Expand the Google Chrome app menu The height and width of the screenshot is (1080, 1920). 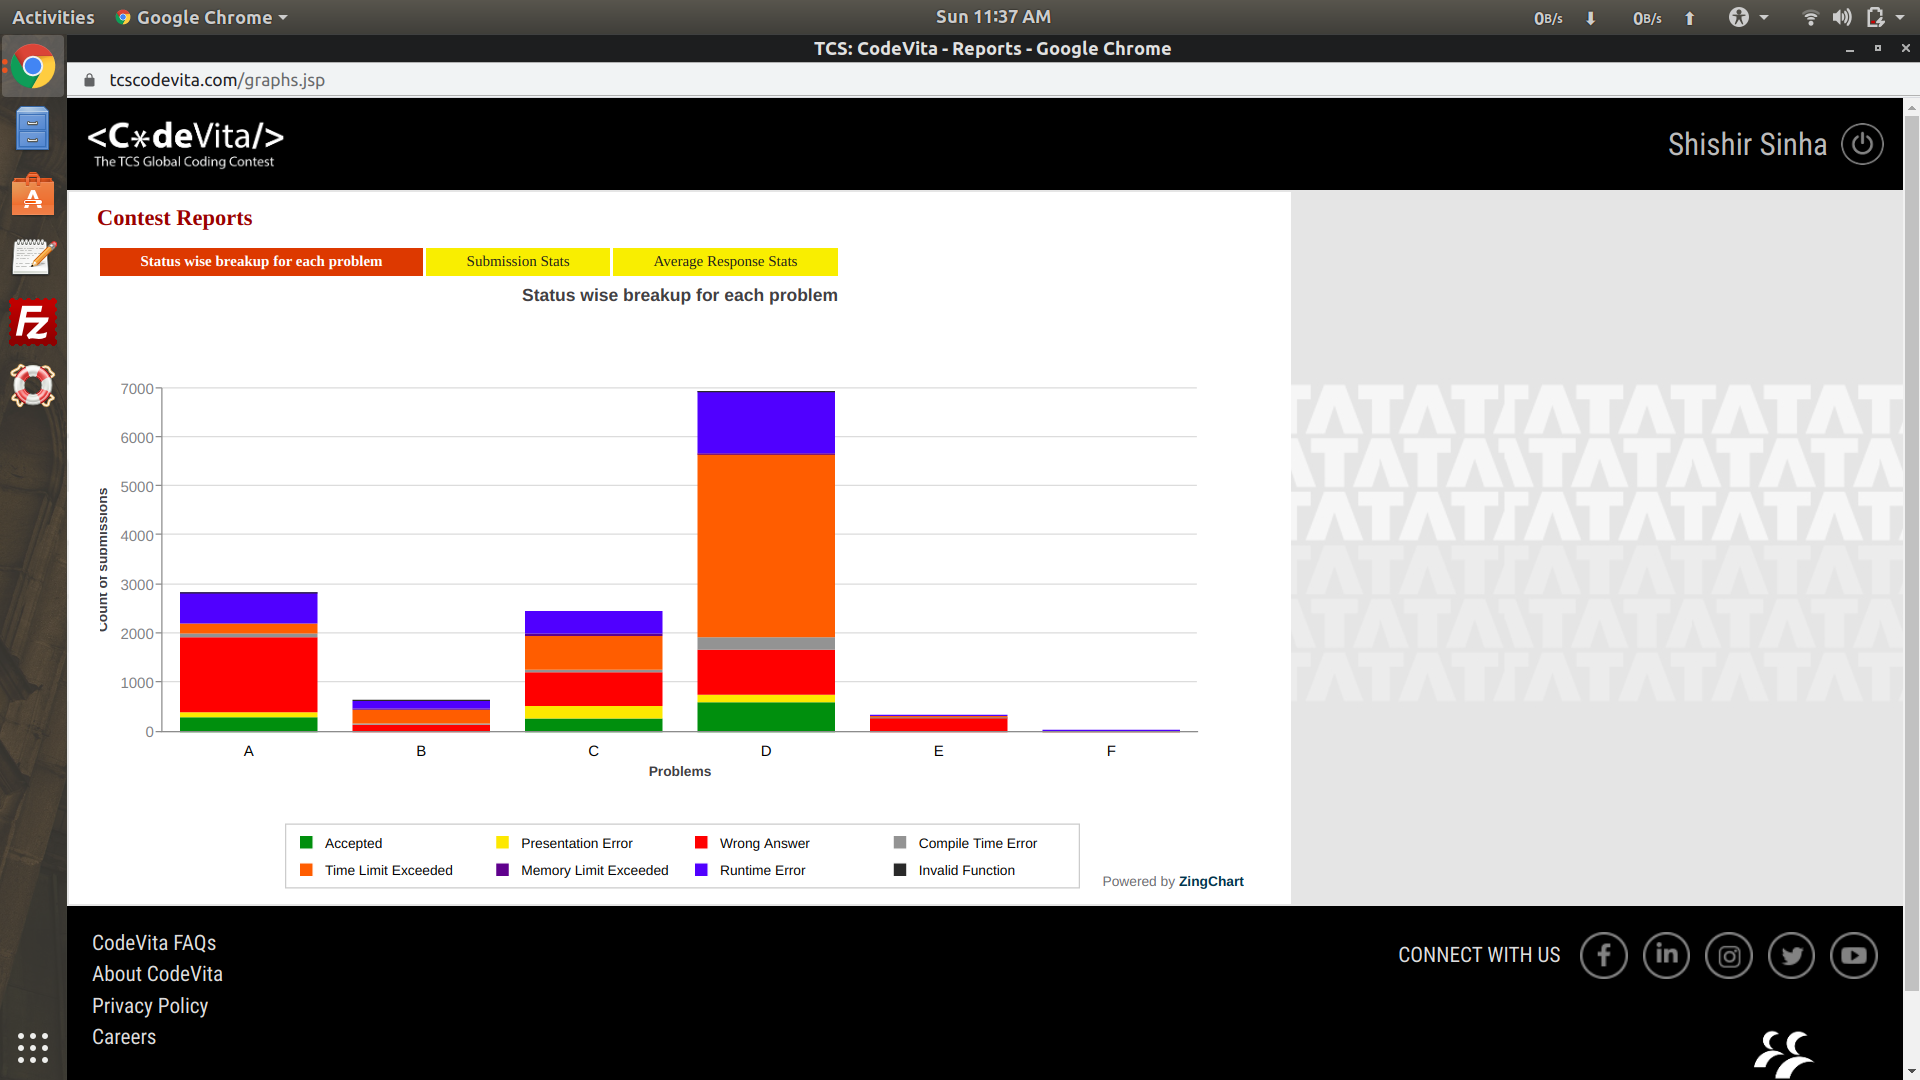[204, 17]
